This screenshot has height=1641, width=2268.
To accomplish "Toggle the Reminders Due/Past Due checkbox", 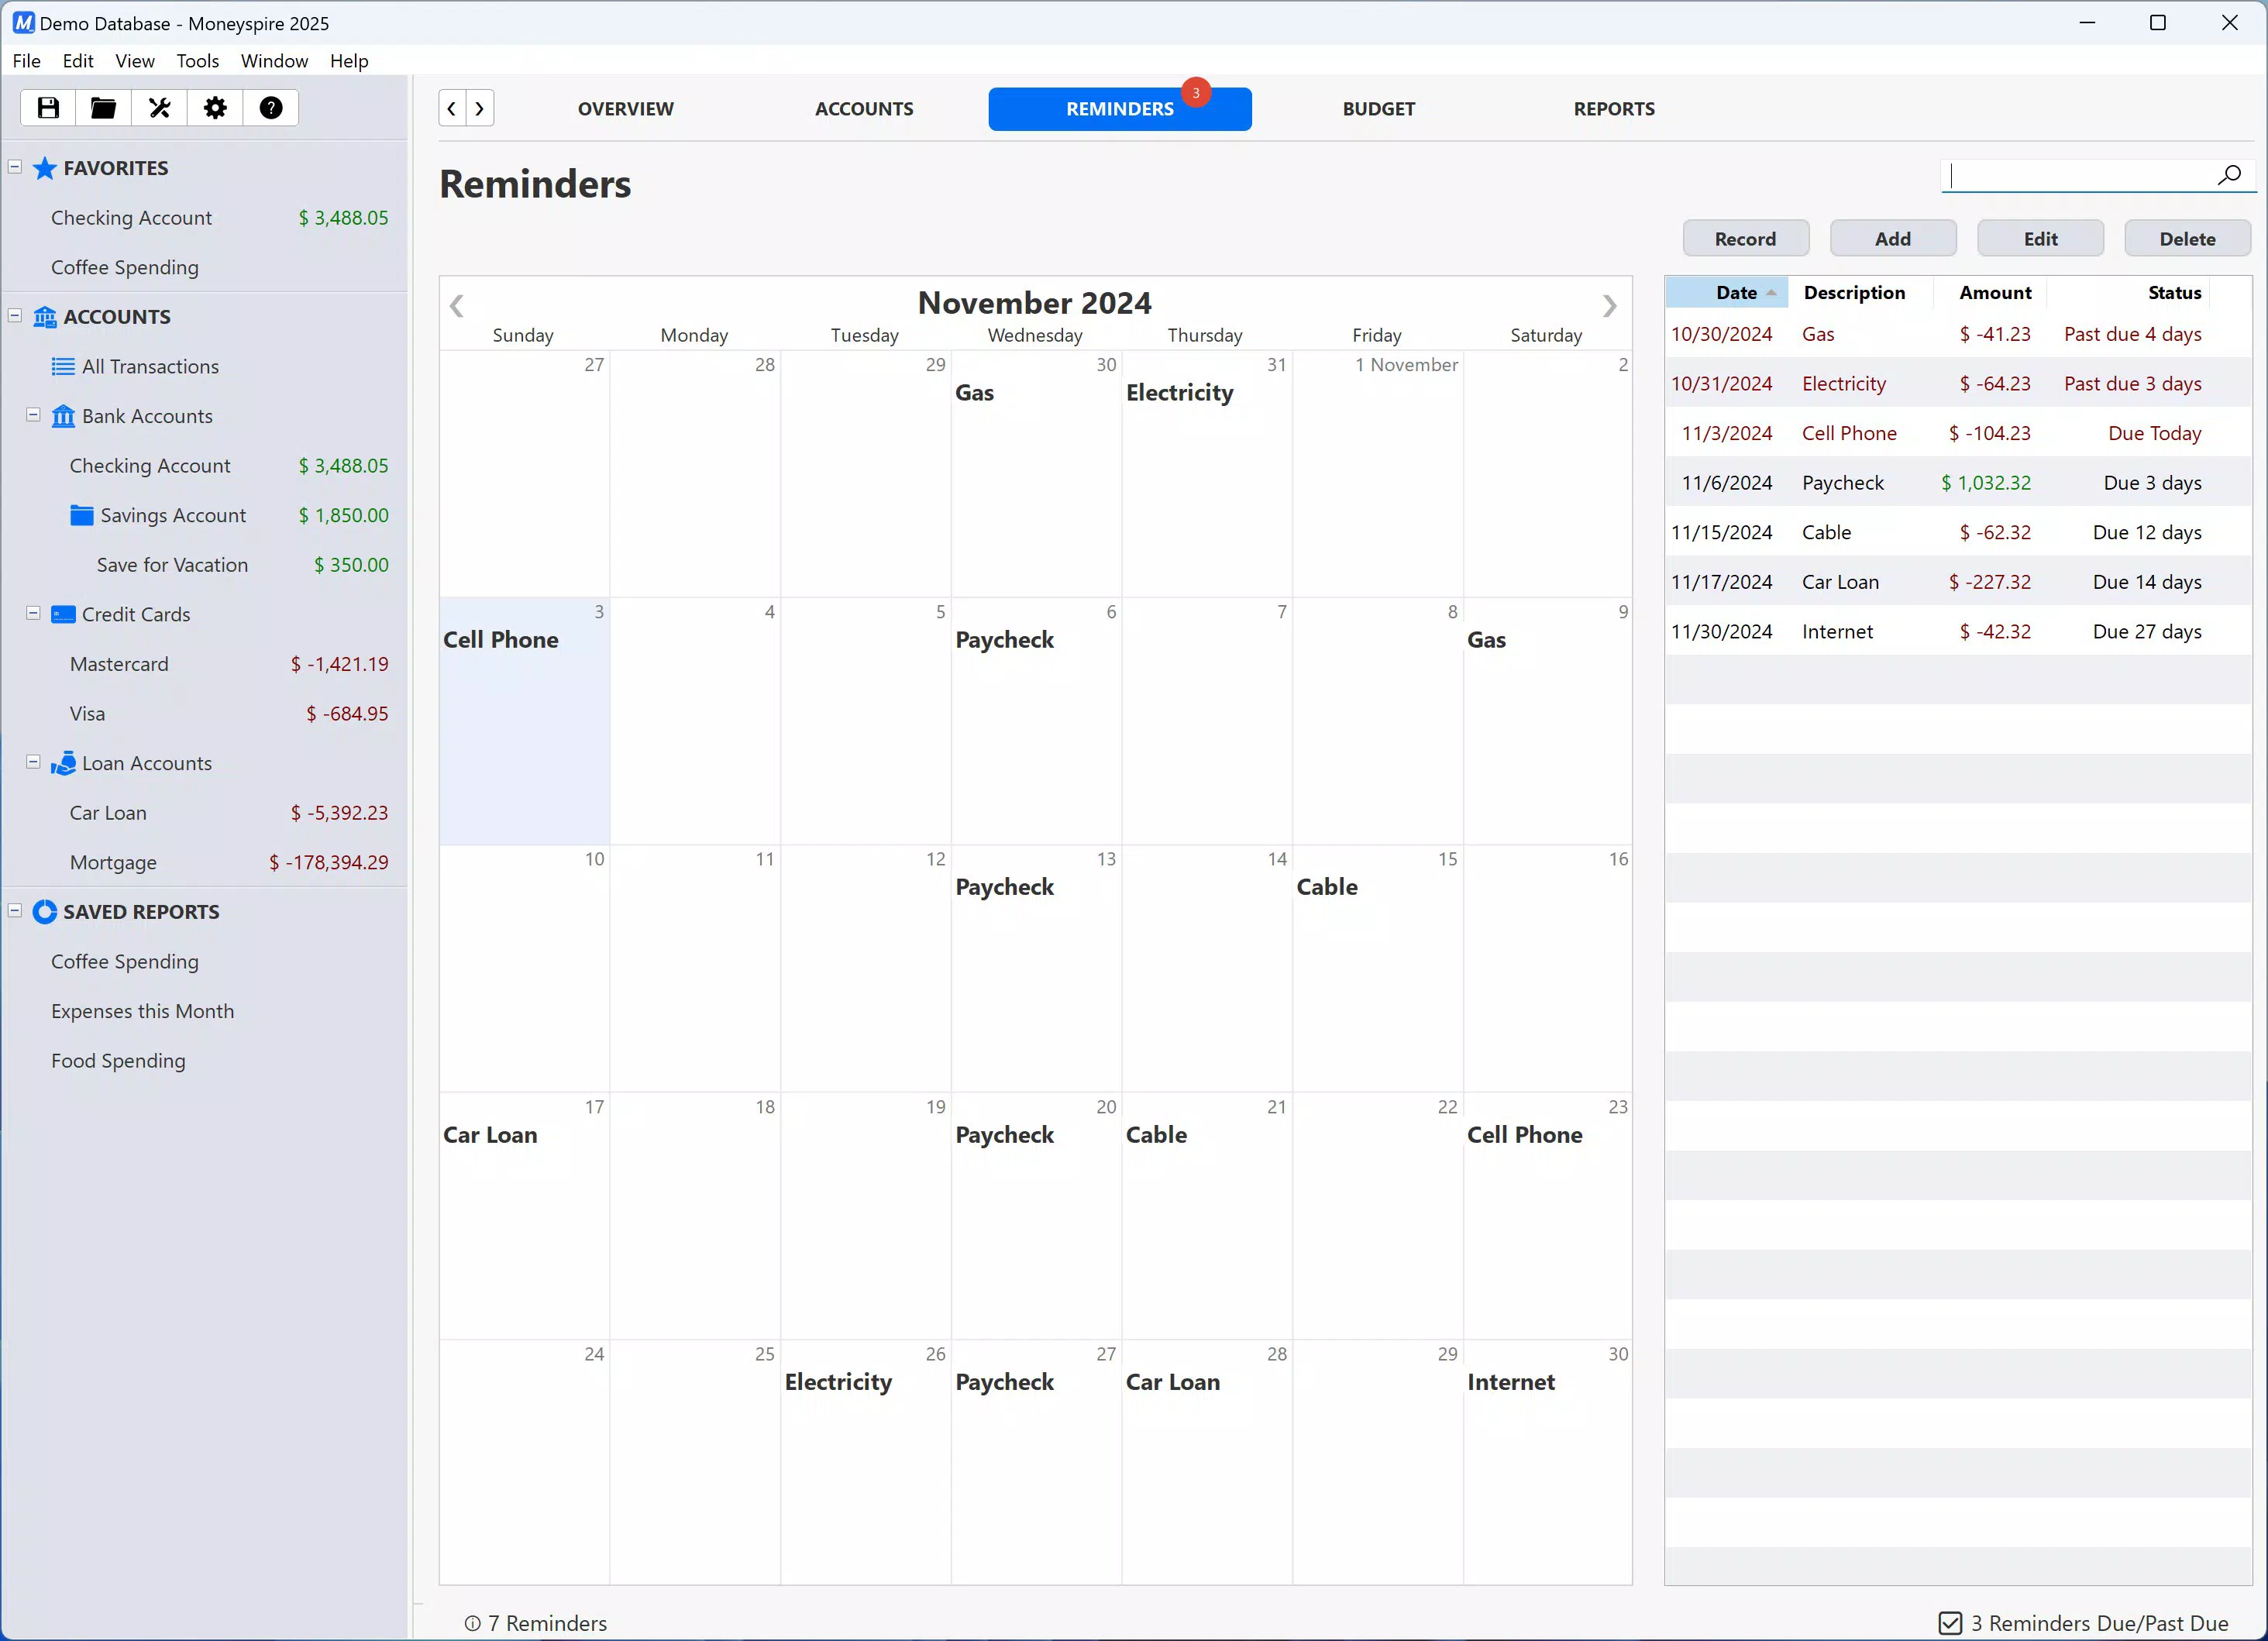I will coord(1950,1623).
